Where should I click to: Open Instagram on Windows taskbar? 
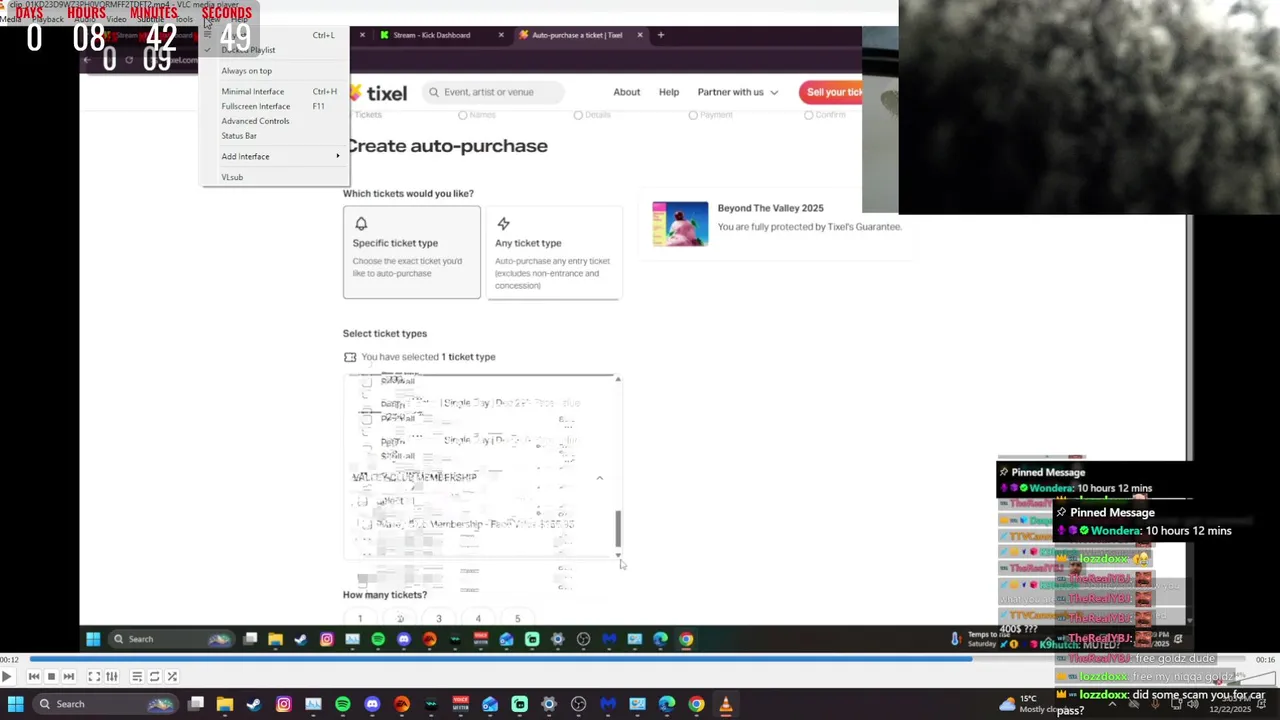pos(284,704)
